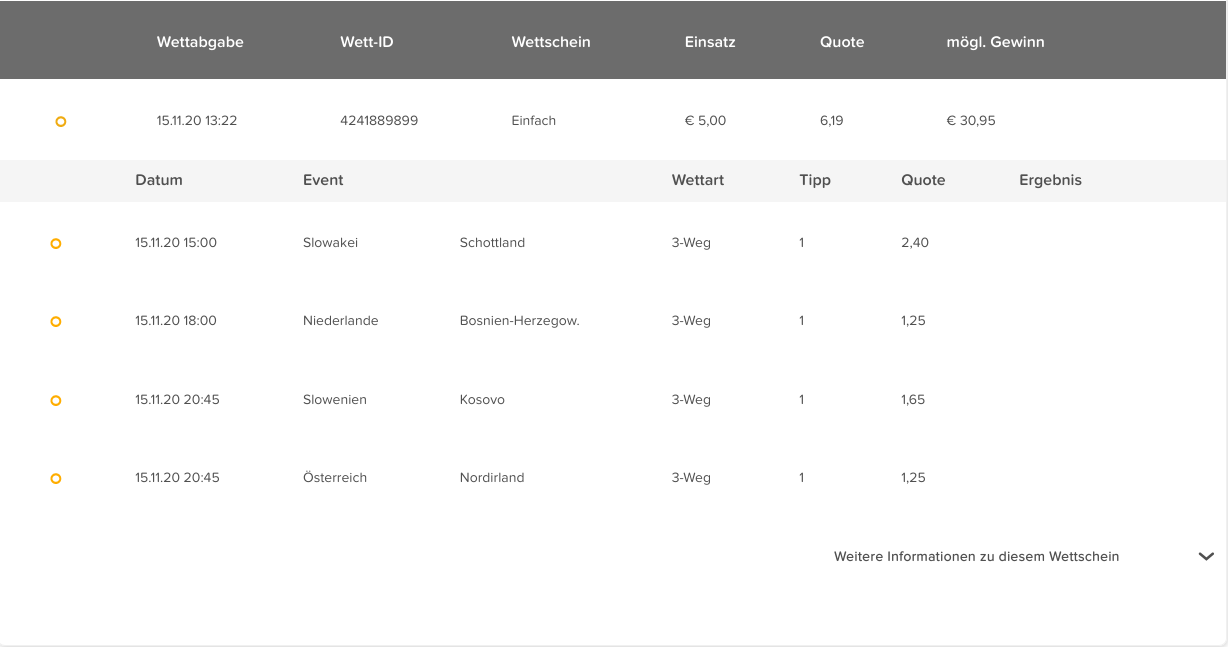The height and width of the screenshot is (647, 1228).
Task: Select the Wett-ID column header
Action: (x=366, y=42)
